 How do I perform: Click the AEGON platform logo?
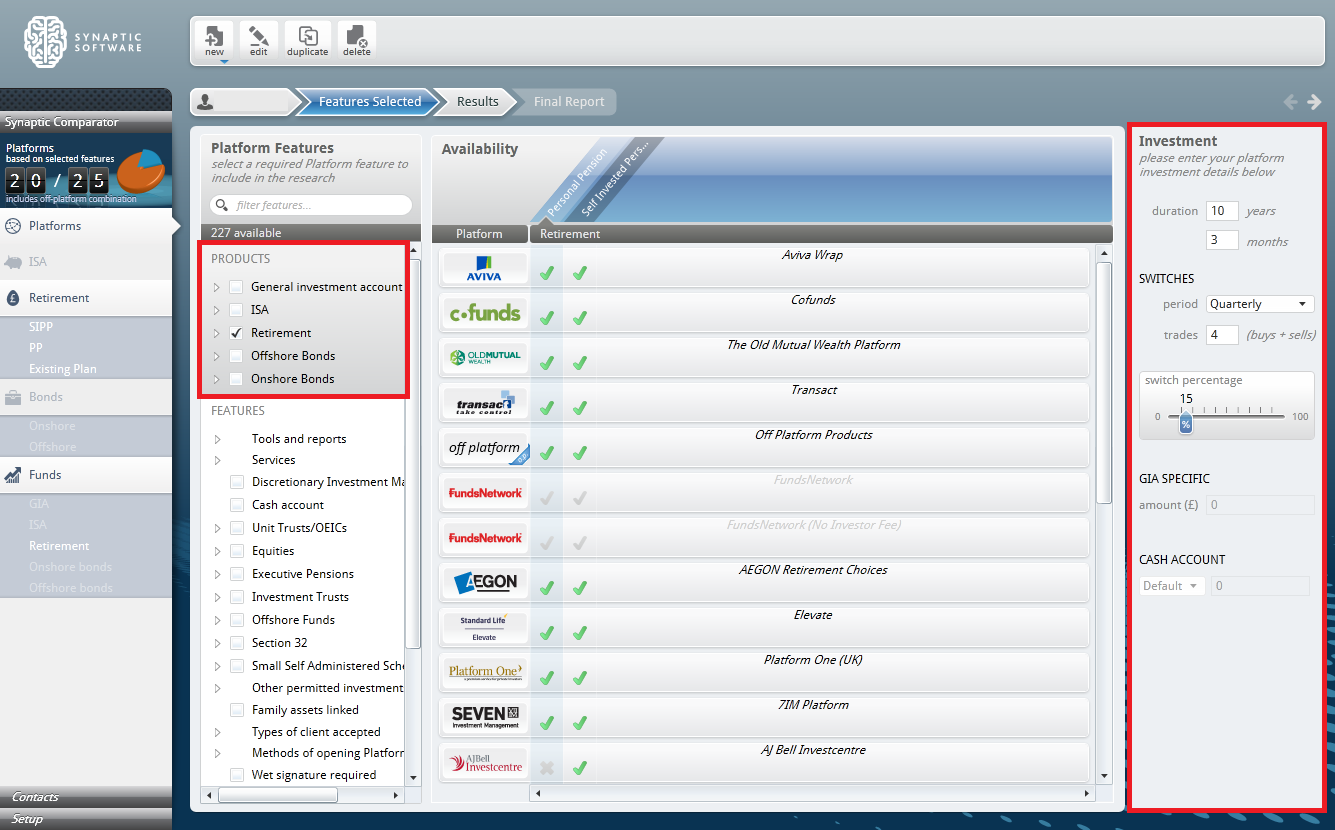click(x=485, y=583)
